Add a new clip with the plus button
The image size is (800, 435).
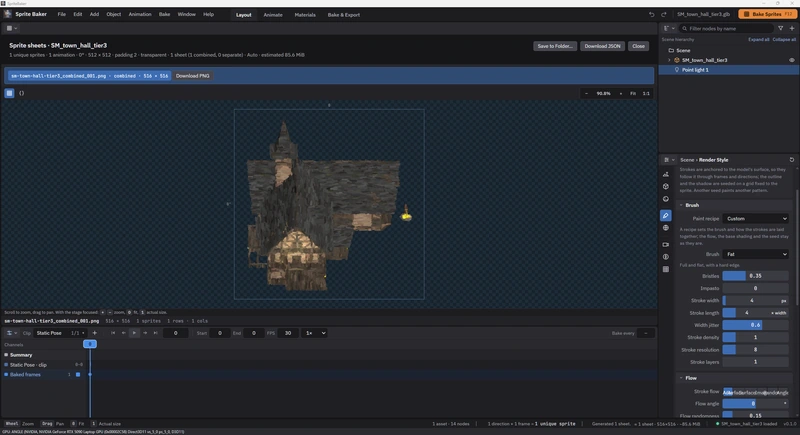tap(94, 333)
